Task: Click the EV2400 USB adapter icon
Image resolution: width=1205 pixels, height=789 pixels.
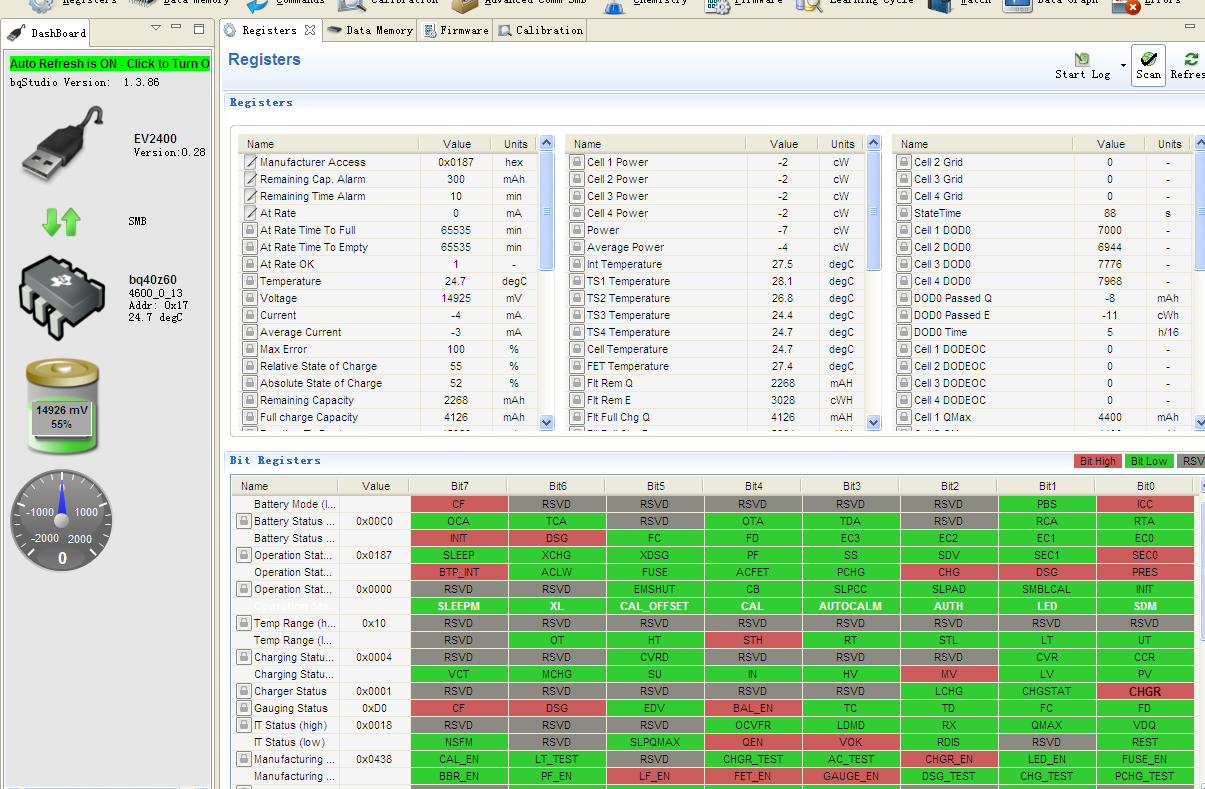Action: coord(62,143)
